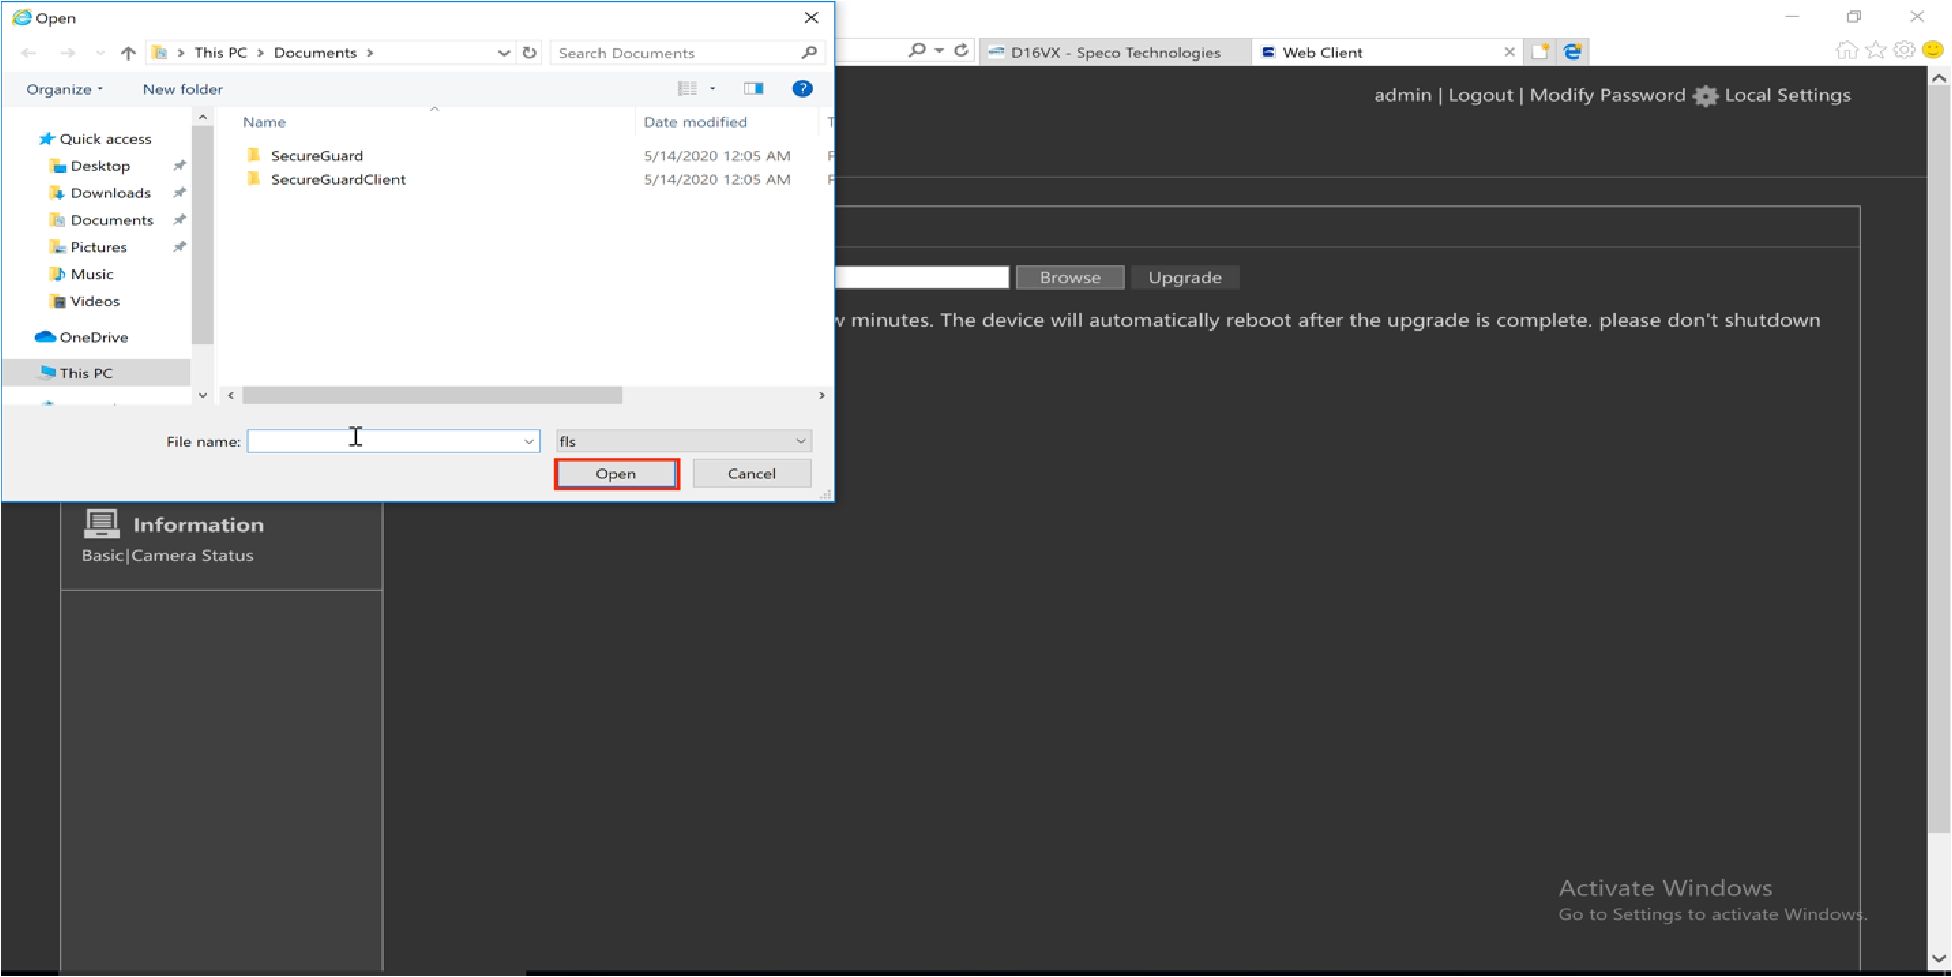
Task: Click the Local Settings gear icon
Action: (1706, 96)
